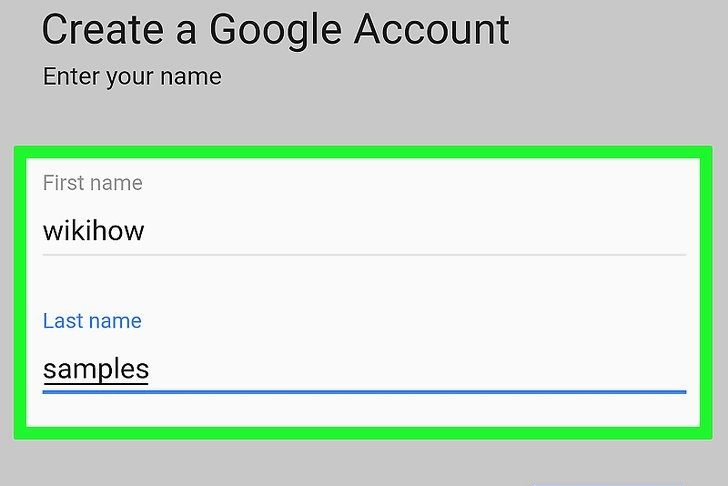The image size is (728, 486).
Task: Place cursor in the 'wikihow' text
Action: click(93, 232)
